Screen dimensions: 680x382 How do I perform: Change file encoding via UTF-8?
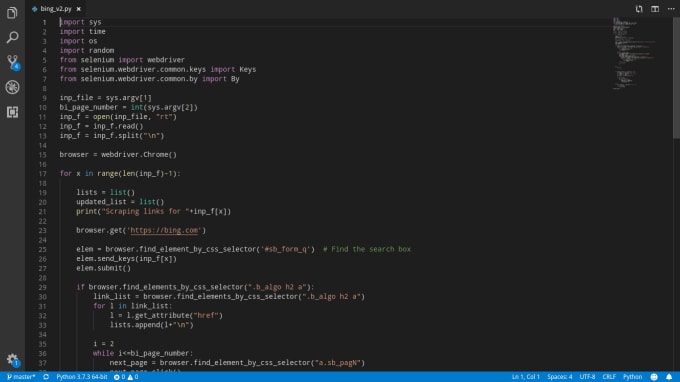pos(587,377)
